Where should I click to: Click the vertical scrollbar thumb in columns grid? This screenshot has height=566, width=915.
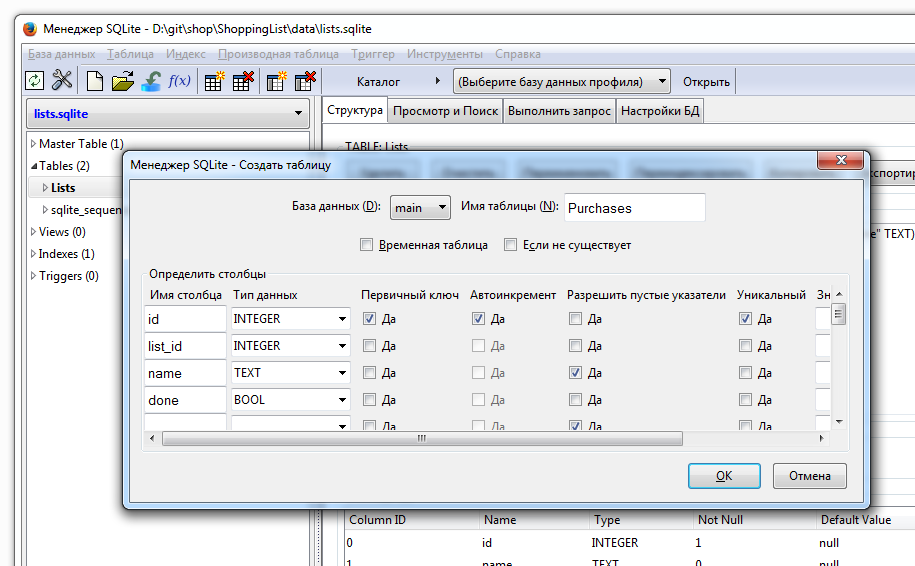(838, 314)
